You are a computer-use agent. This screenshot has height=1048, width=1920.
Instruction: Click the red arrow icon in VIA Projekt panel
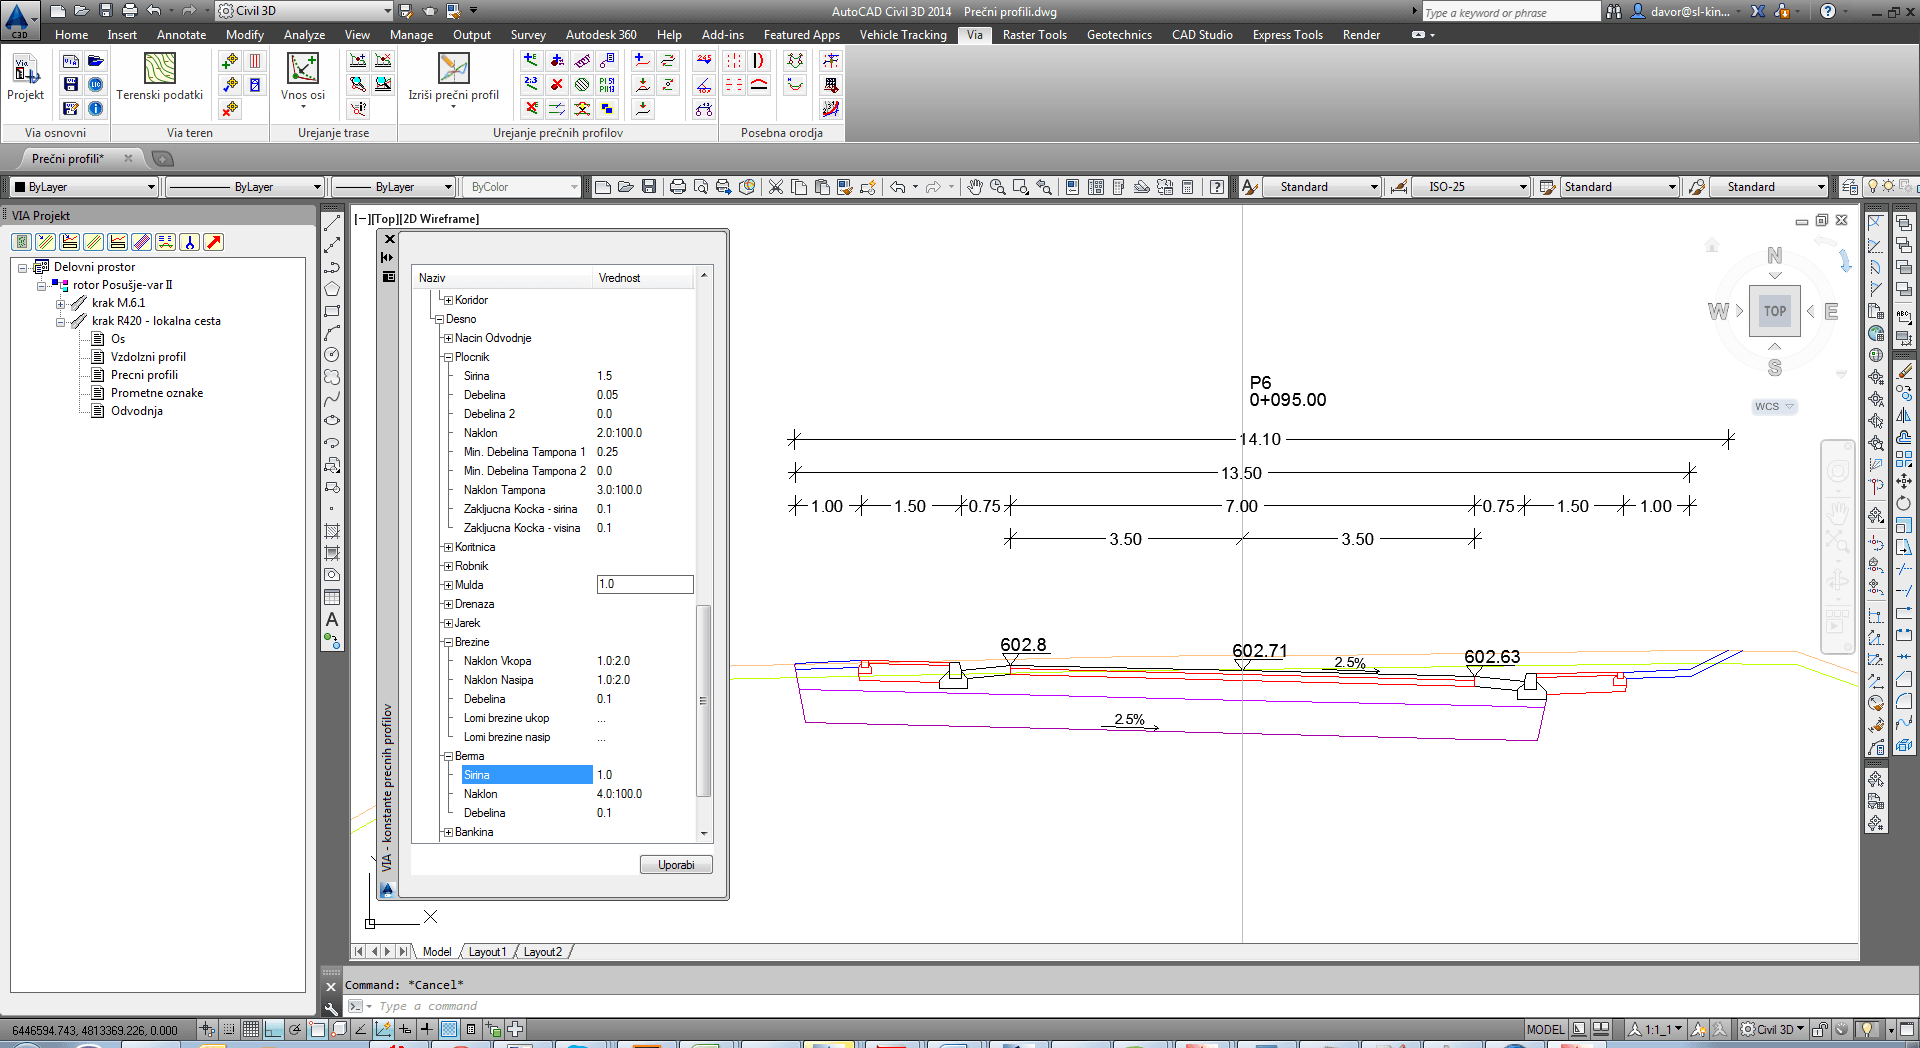(213, 242)
